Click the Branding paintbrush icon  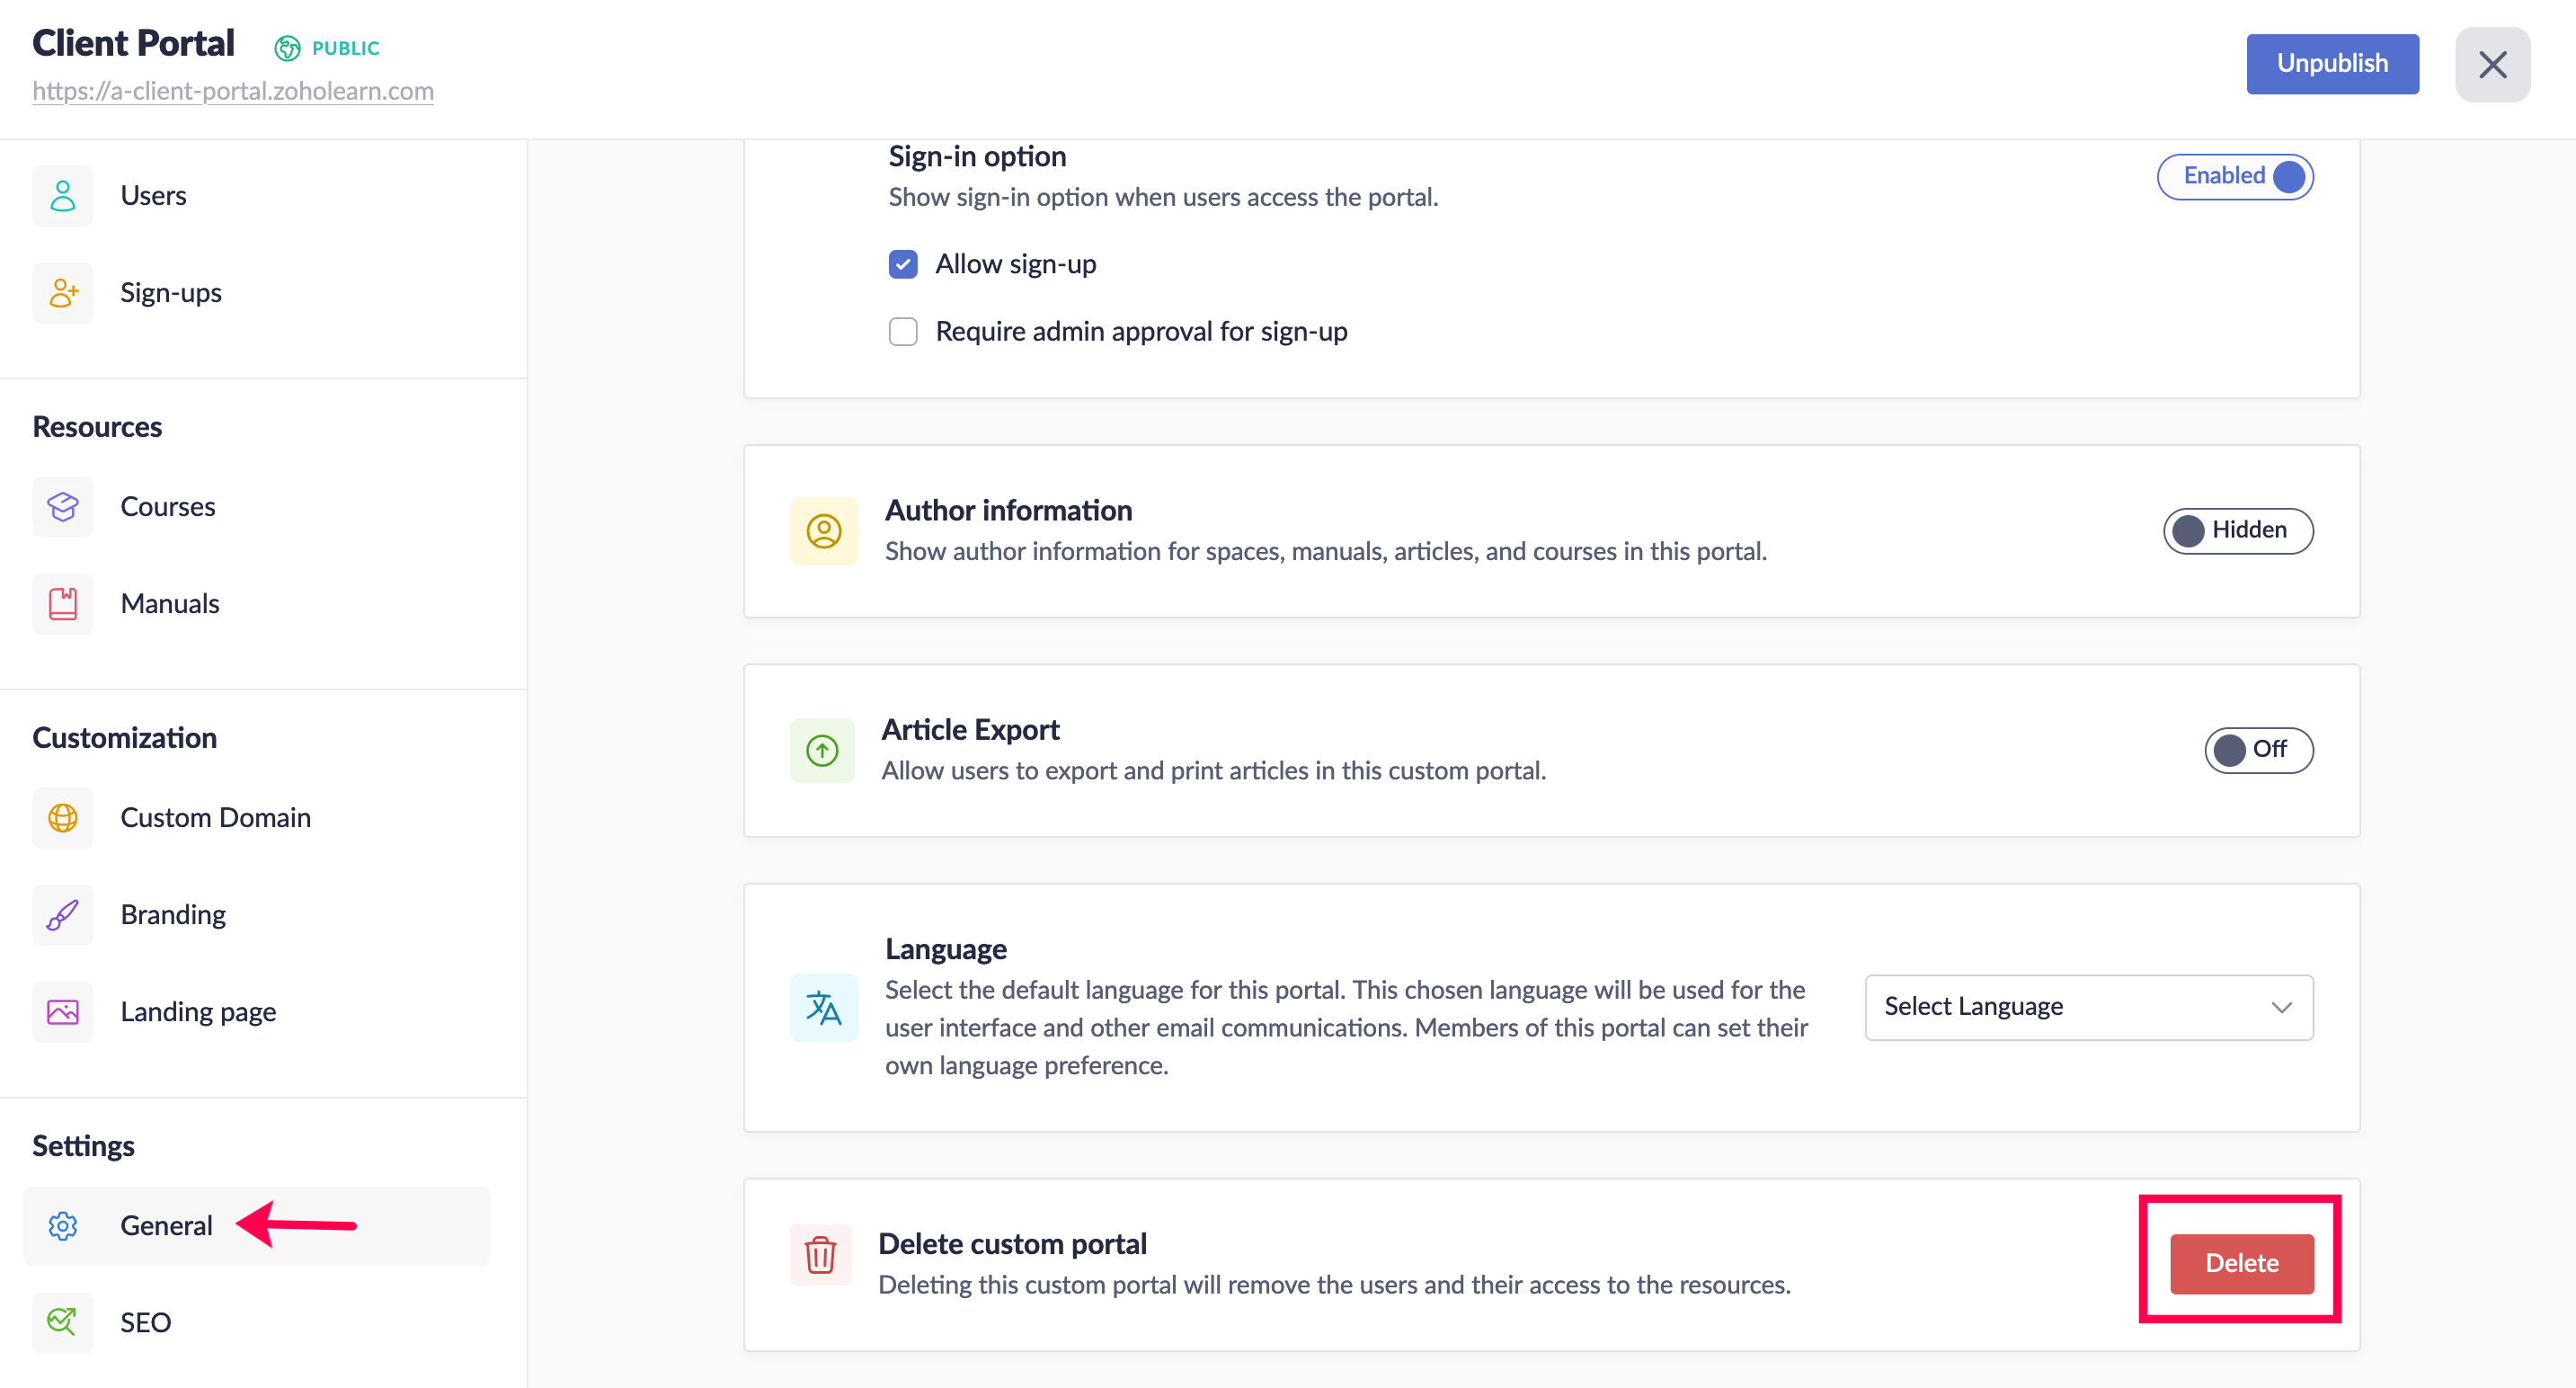point(63,914)
